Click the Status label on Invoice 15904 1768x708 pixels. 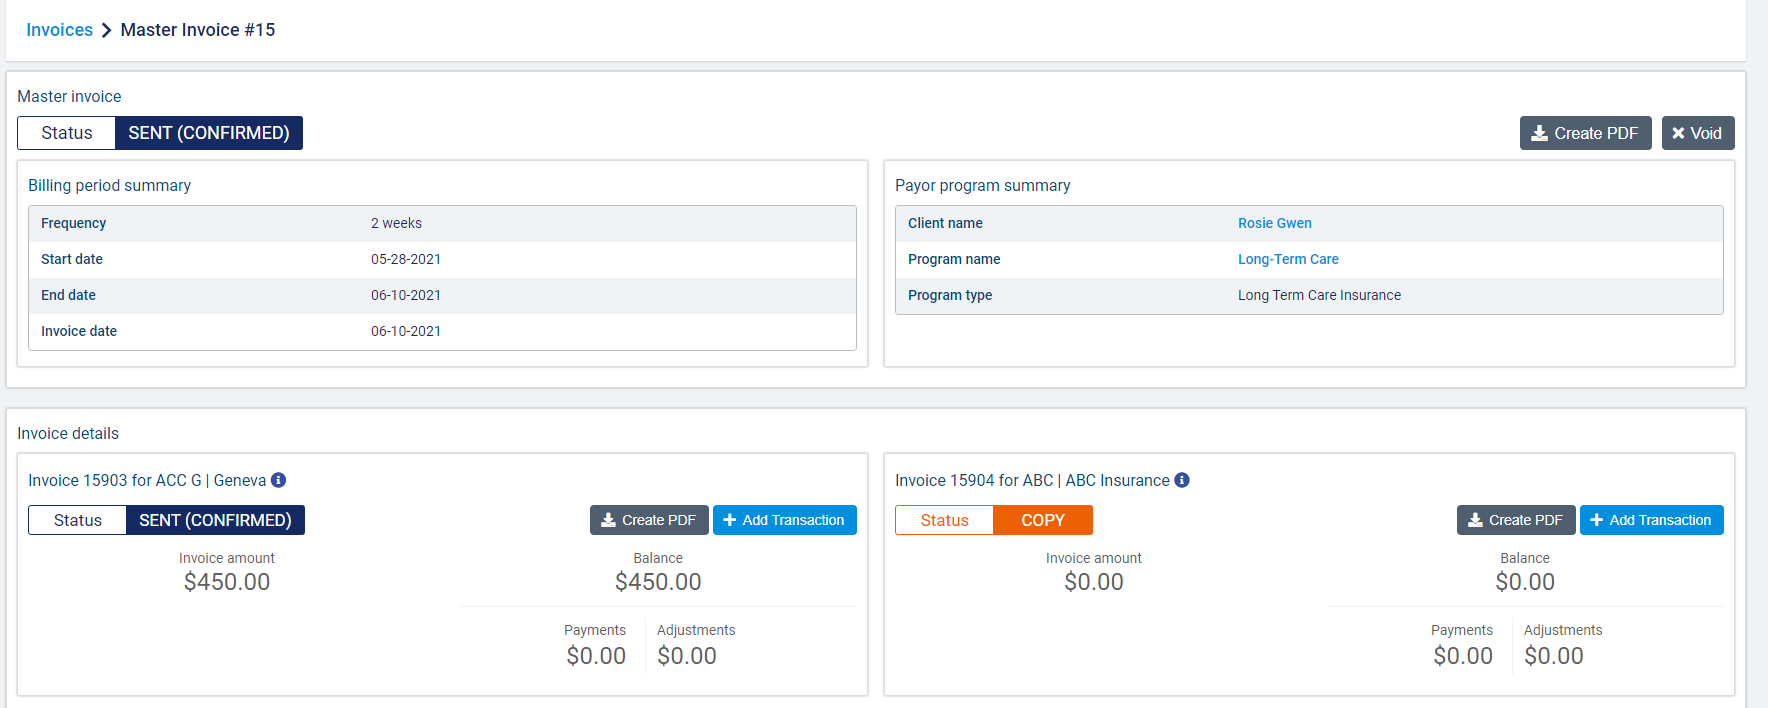944,520
